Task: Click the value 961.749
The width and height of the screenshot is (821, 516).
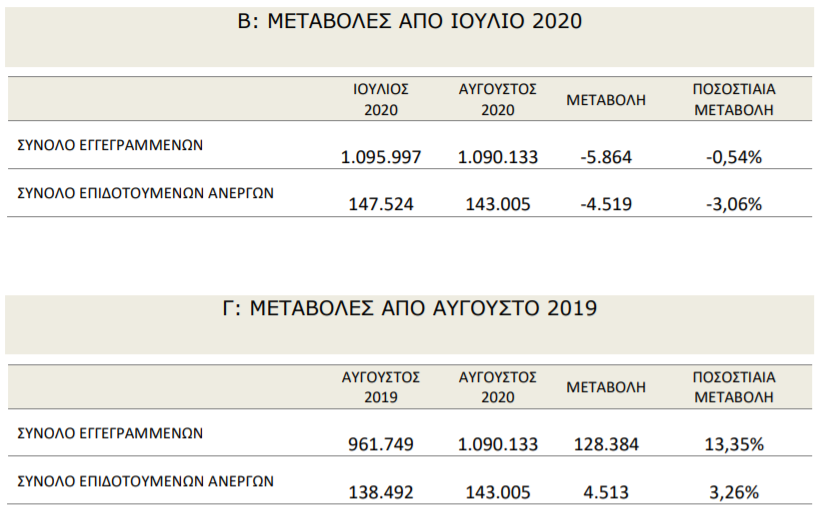Action: [x=381, y=445]
